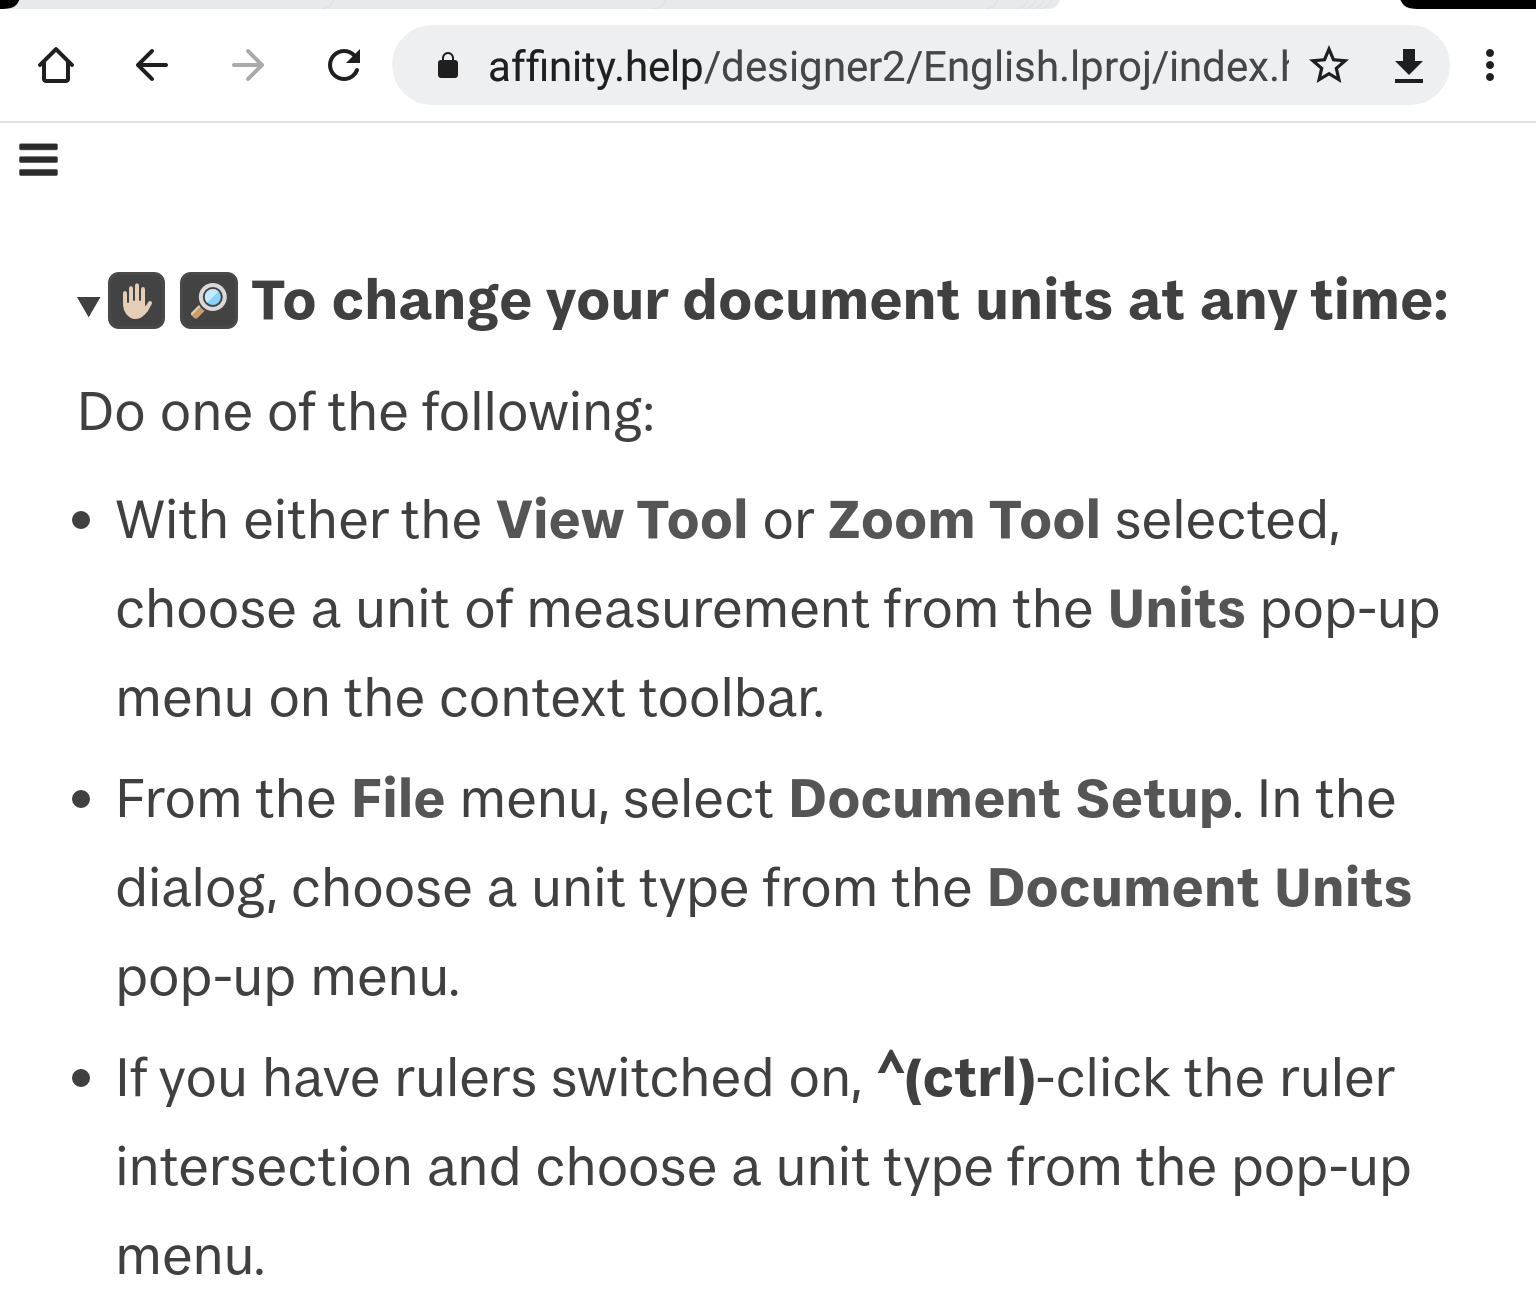
Task: Click the 'To change your document units' heading
Action: pyautogui.click(x=850, y=300)
